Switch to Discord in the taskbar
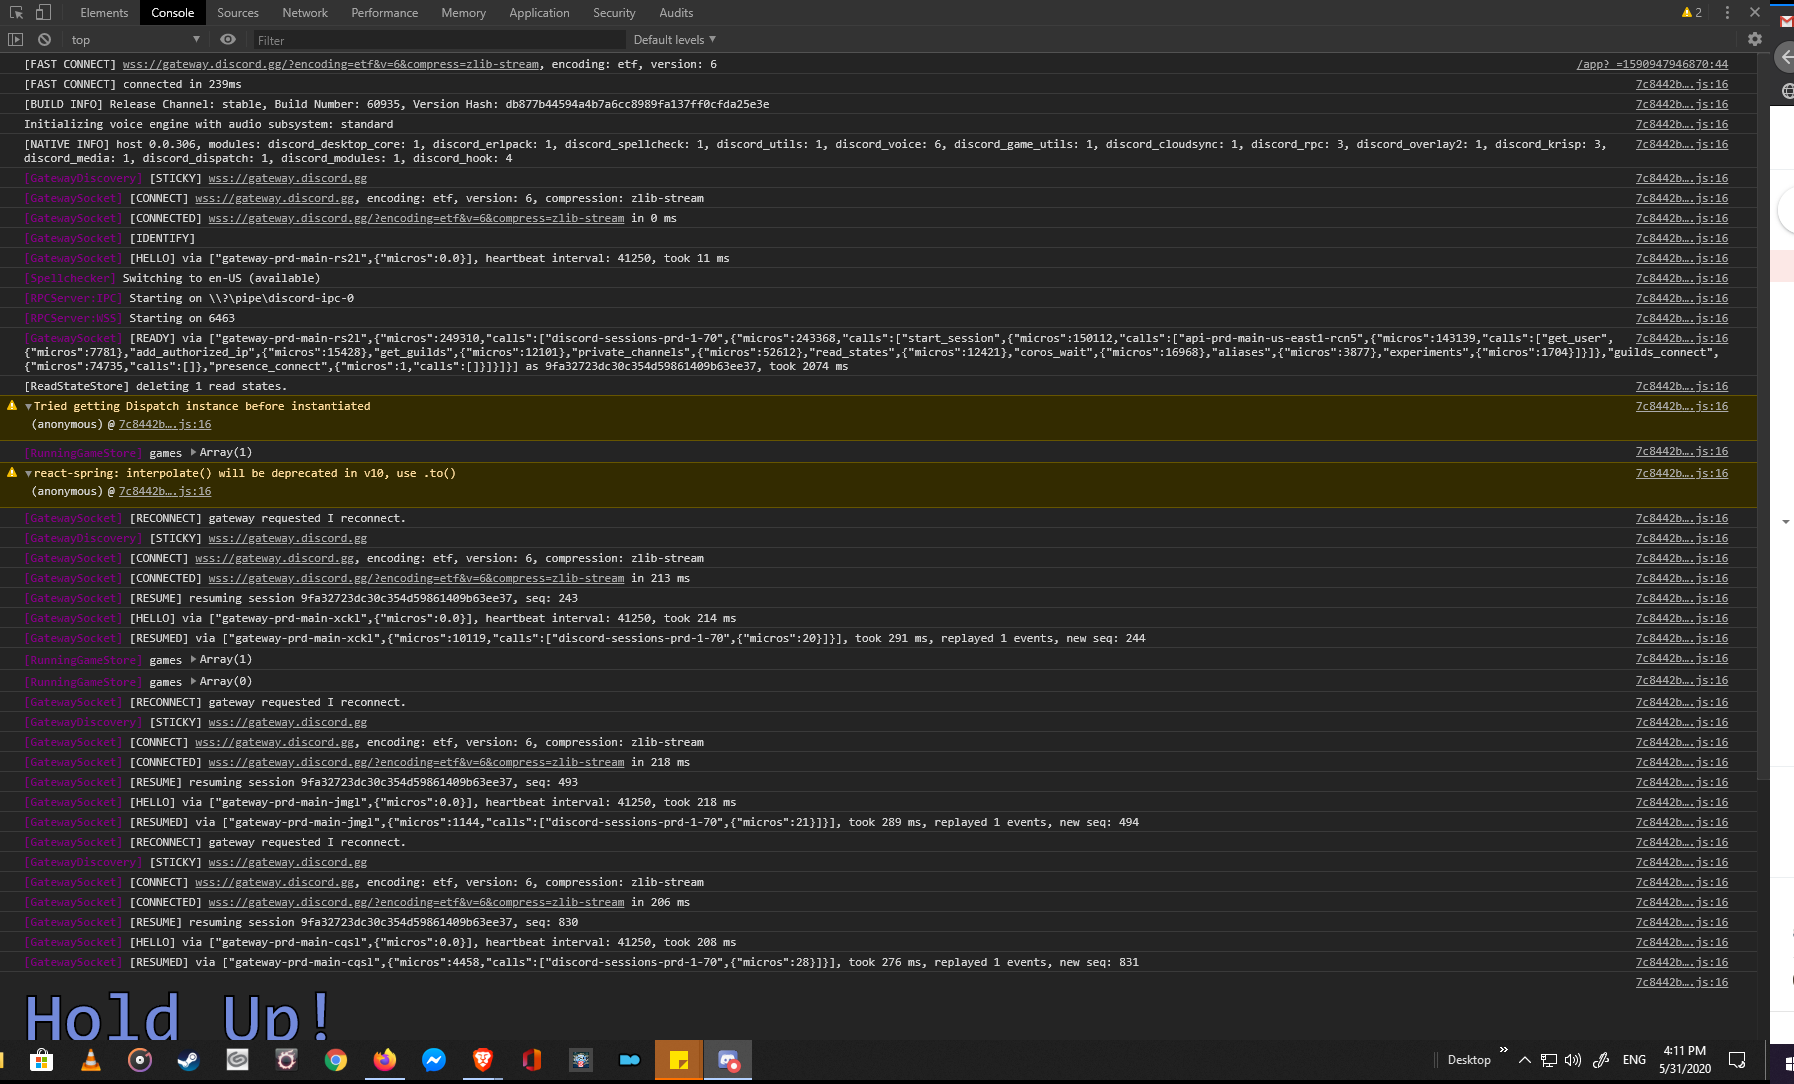This screenshot has height=1084, width=1794. (728, 1060)
